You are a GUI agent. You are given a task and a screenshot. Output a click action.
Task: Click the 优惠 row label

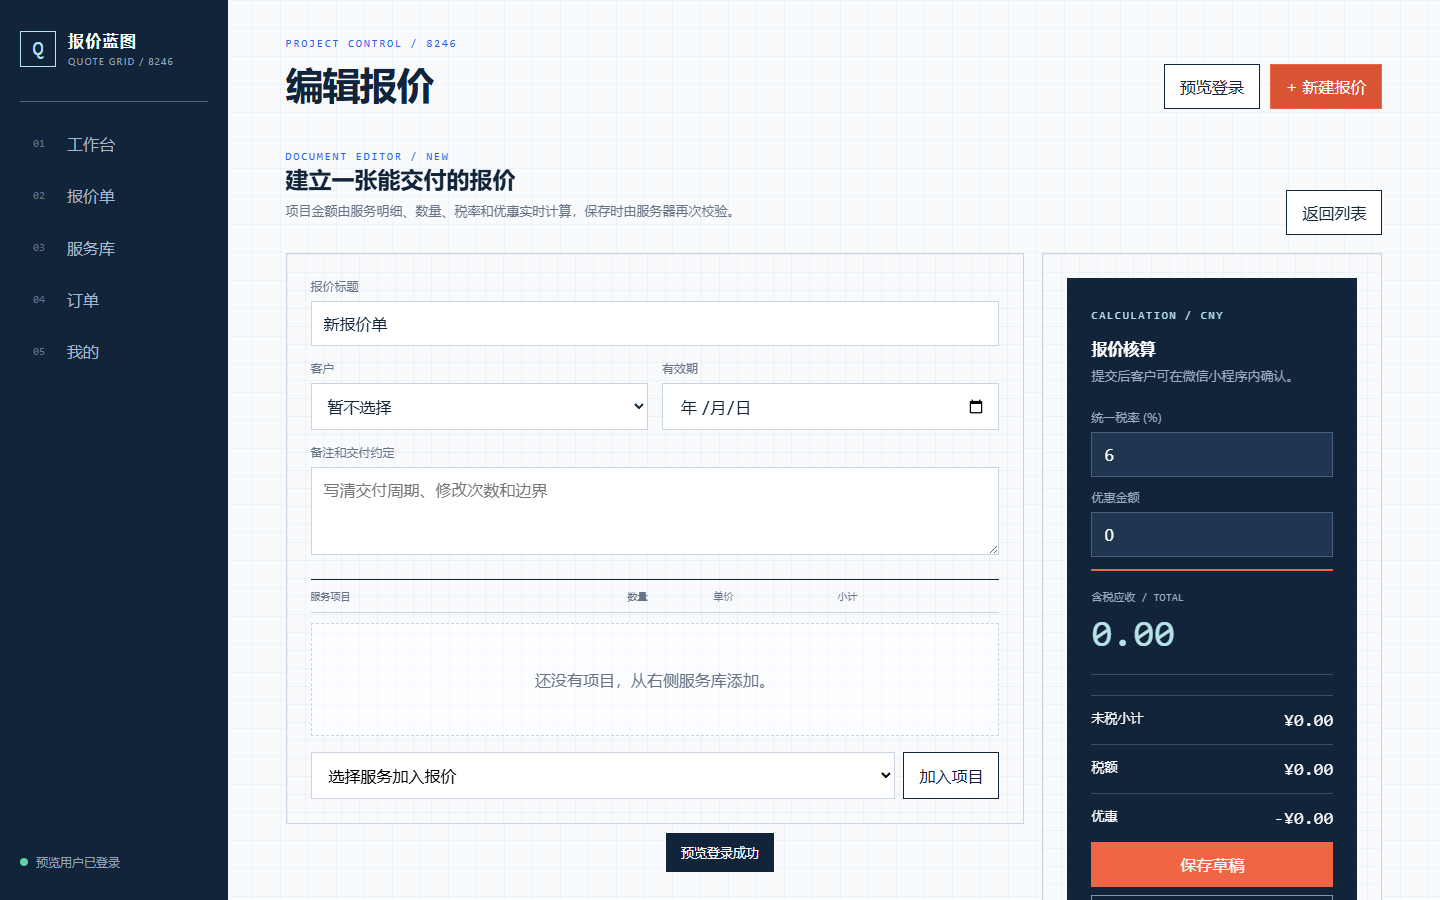pyautogui.click(x=1104, y=816)
